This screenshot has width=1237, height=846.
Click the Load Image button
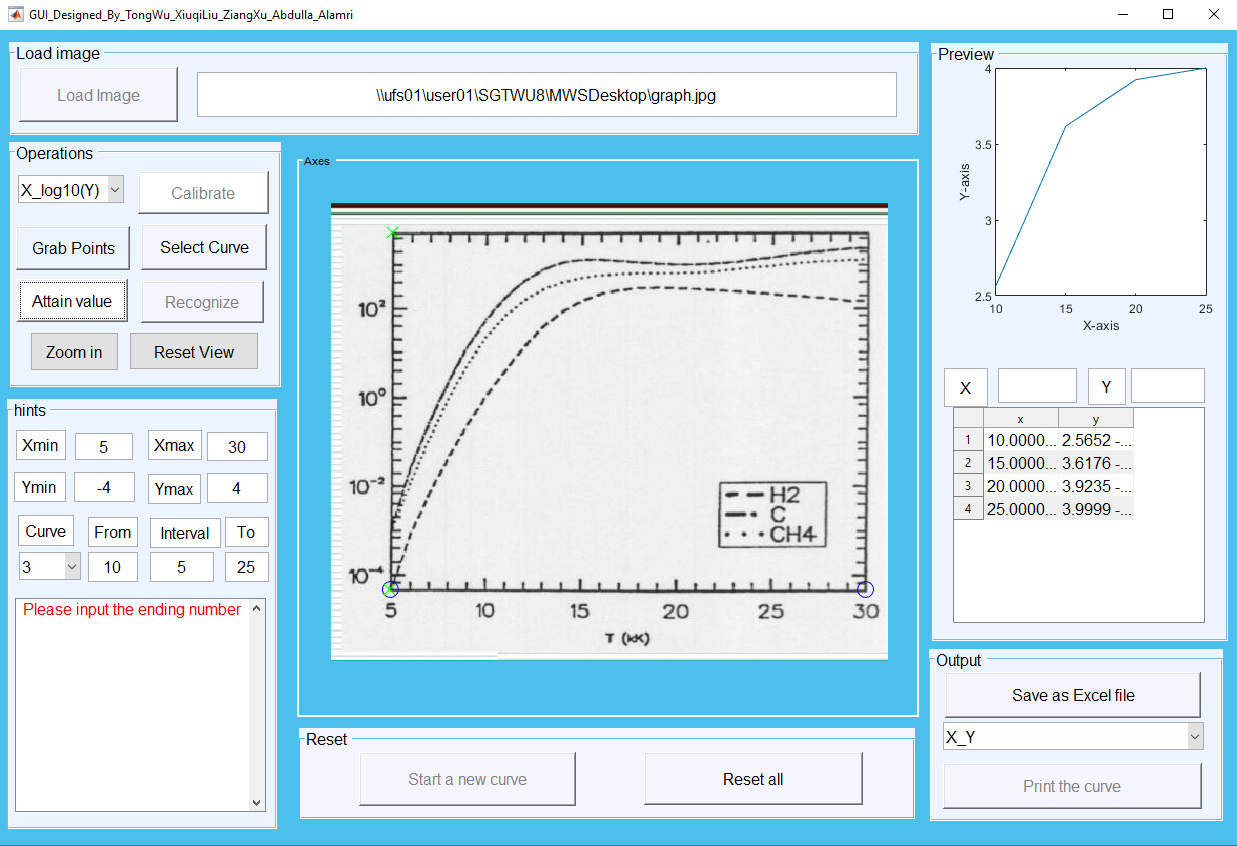coord(97,93)
